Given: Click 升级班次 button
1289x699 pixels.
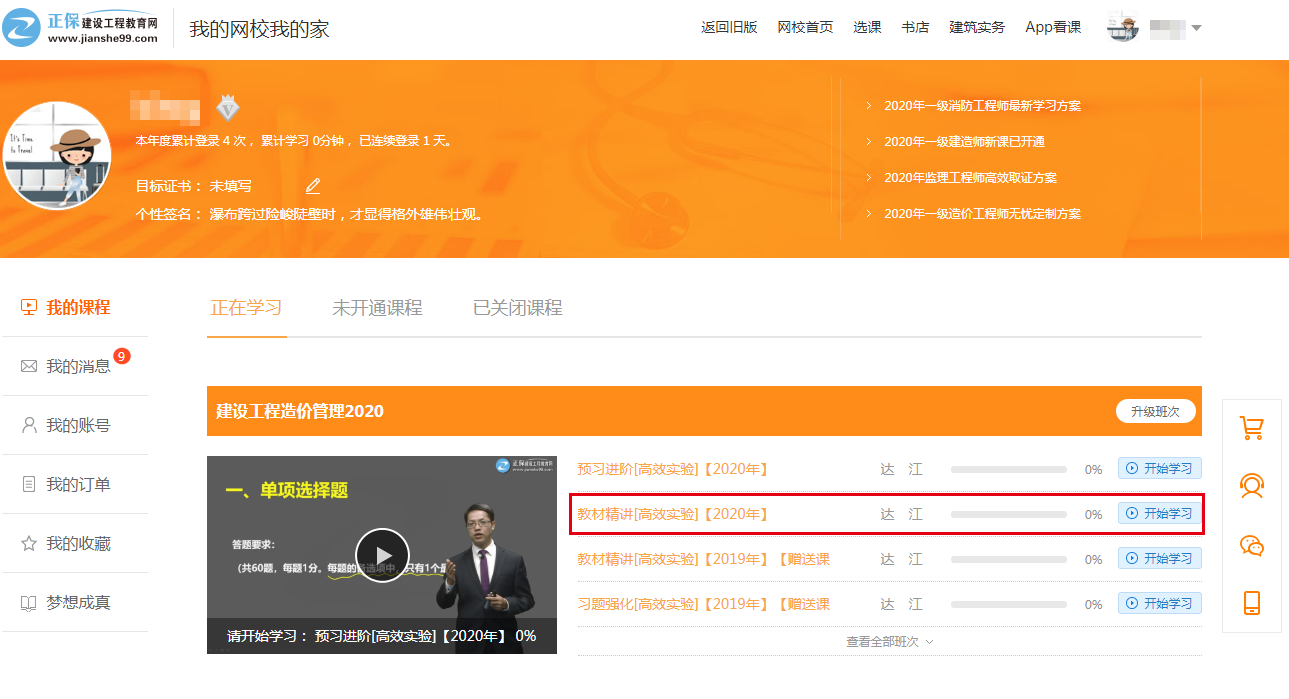Looking at the screenshot, I should coord(1155,412).
